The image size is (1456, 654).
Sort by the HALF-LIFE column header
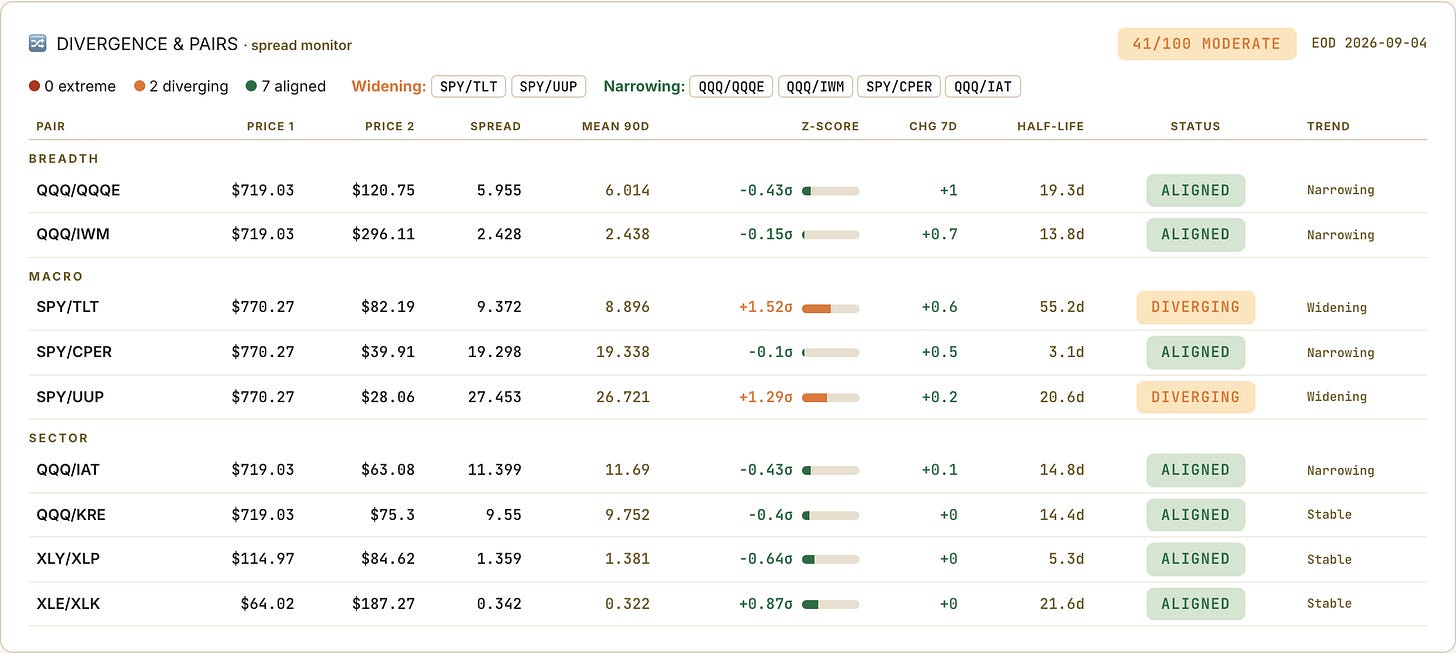1051,126
